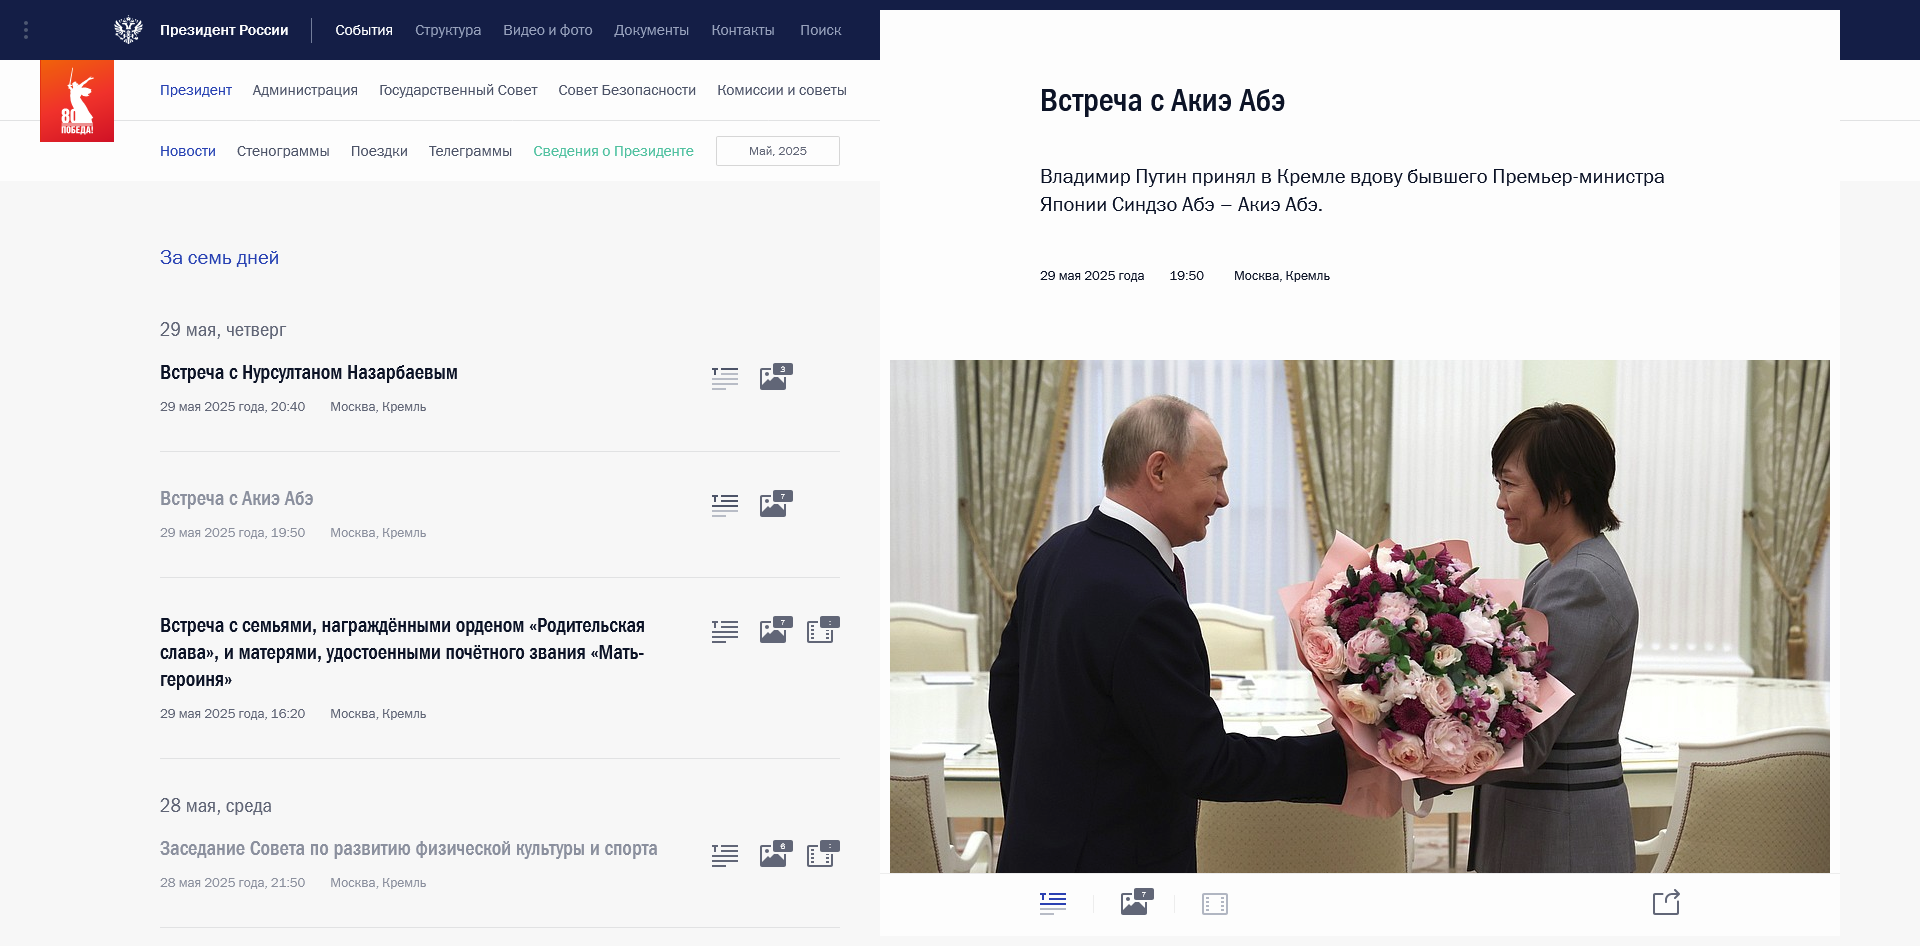Select the Совет Безопасности tab

coord(627,90)
